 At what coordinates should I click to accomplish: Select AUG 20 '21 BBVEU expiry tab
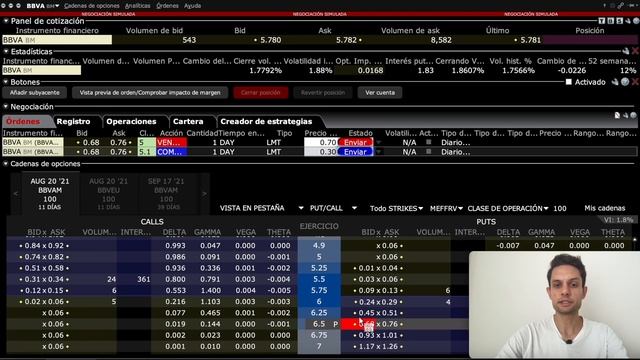pos(109,193)
